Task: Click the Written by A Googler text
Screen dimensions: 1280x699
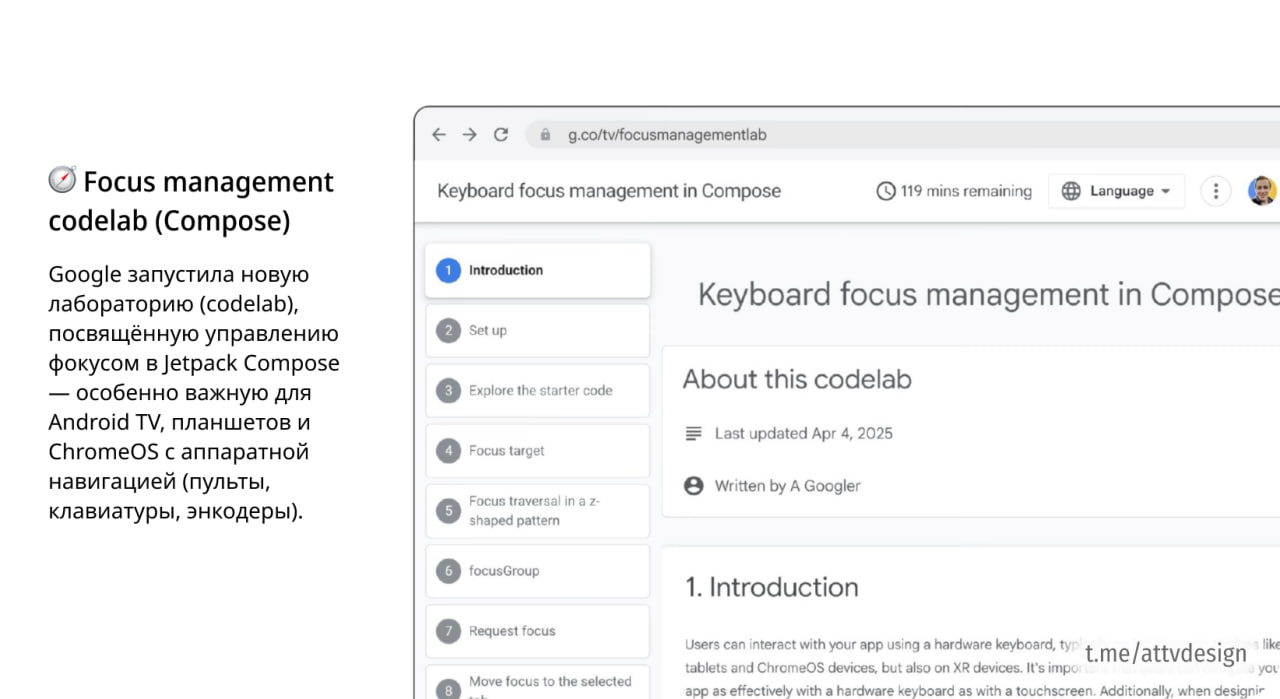Action: tap(788, 486)
